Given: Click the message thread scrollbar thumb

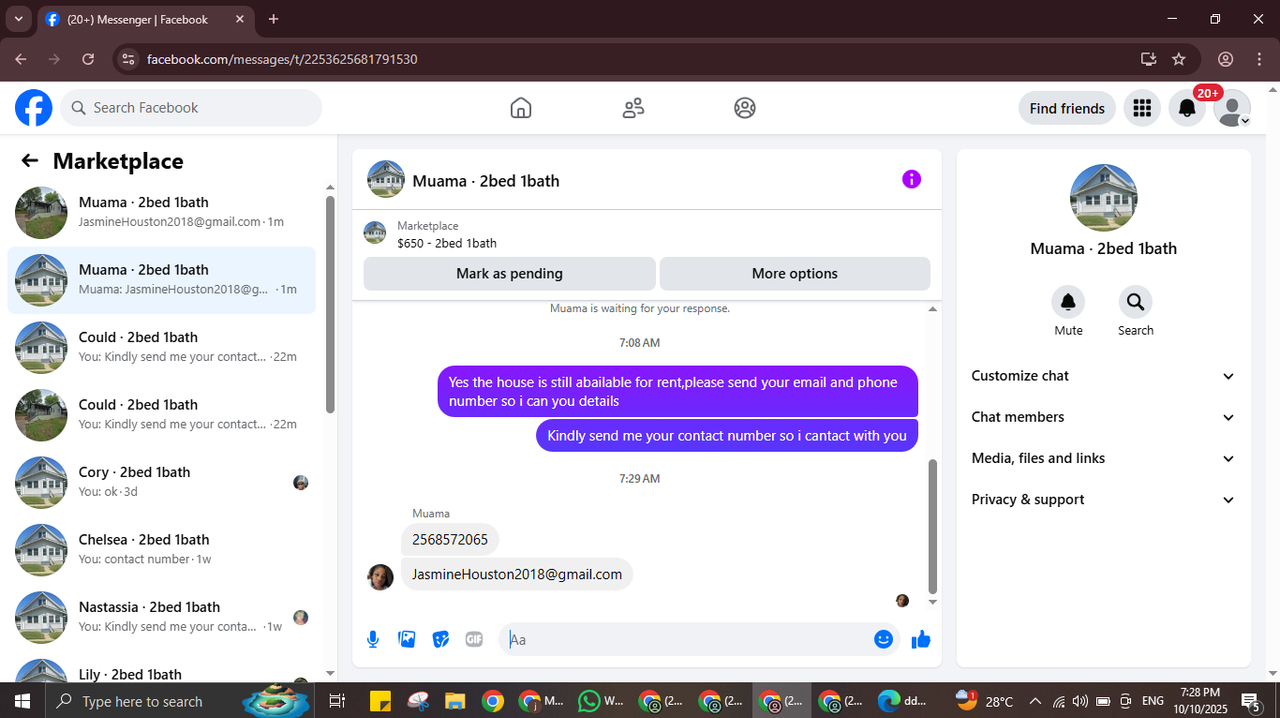Looking at the screenshot, I should click(x=933, y=527).
